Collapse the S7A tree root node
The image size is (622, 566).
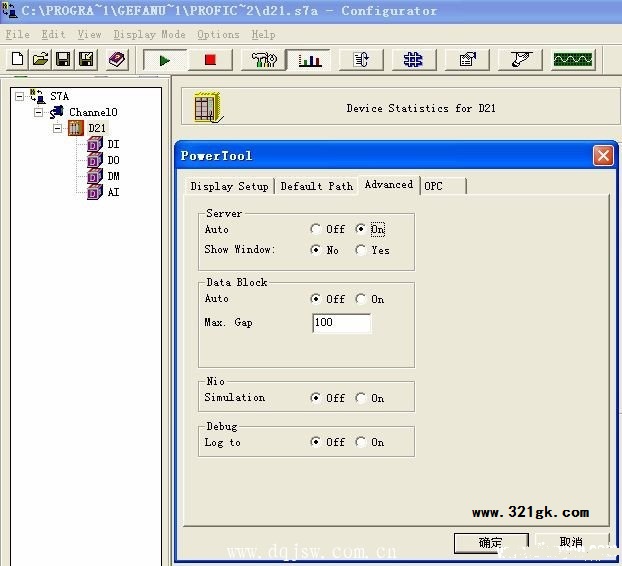tap(20, 97)
